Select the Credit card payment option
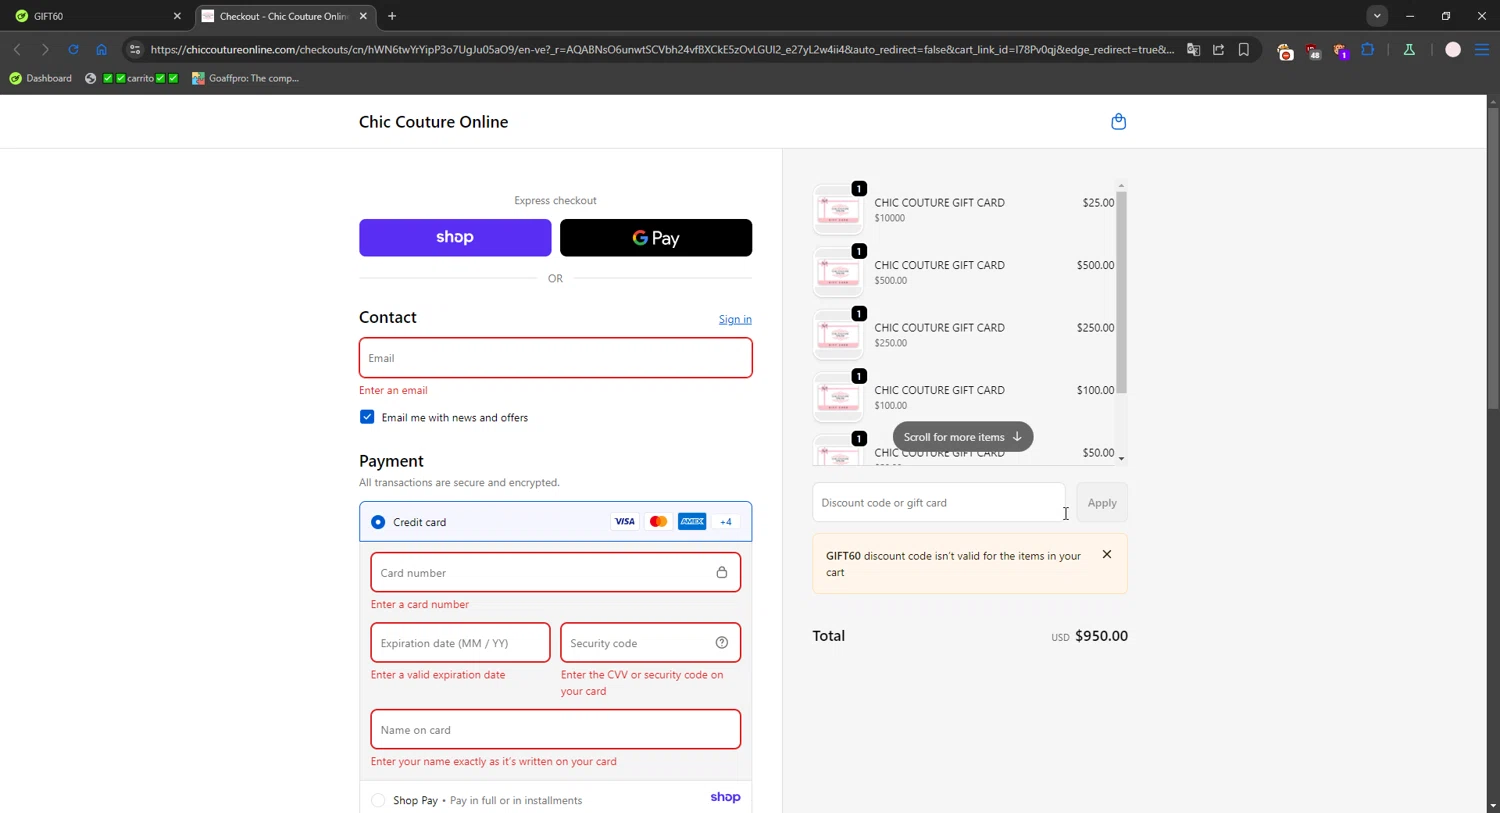This screenshot has width=1500, height=813. [378, 522]
